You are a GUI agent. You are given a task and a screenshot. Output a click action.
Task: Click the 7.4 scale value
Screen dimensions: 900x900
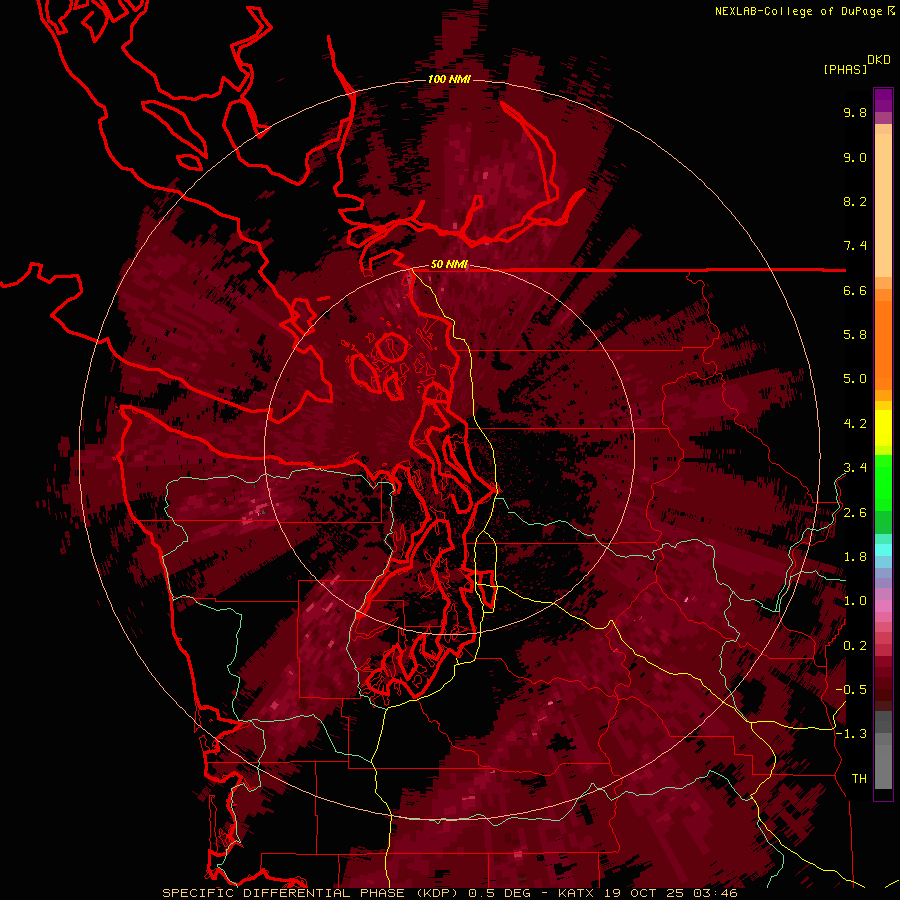(x=855, y=246)
